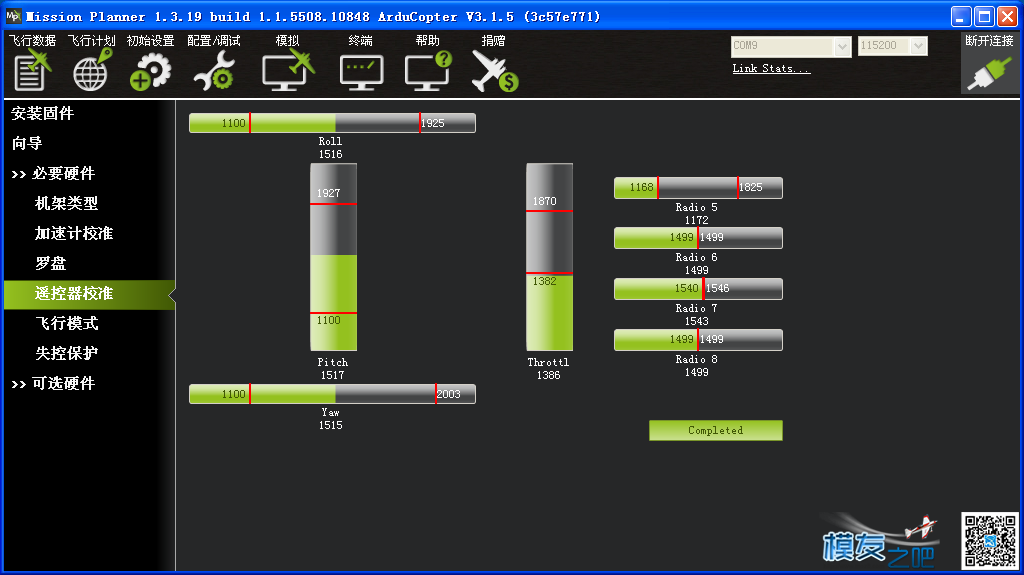Screen dimensions: 1024x575
Task: Open 飞行模式 flight modes page
Action: click(66, 323)
